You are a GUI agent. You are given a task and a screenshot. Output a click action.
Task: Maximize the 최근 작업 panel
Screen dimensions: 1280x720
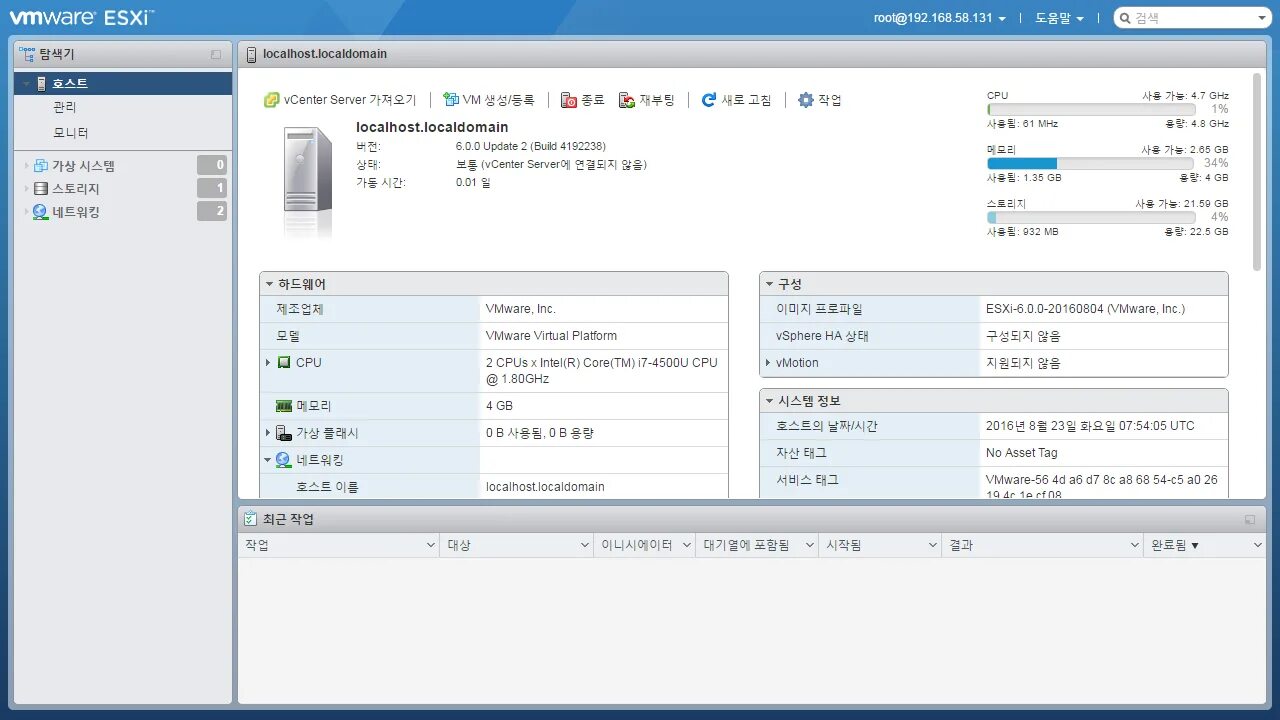(x=1250, y=519)
